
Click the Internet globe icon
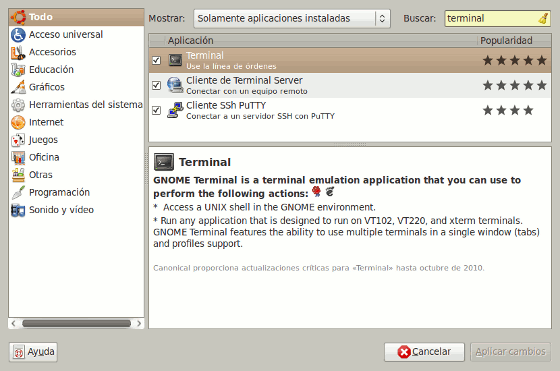click(18, 122)
